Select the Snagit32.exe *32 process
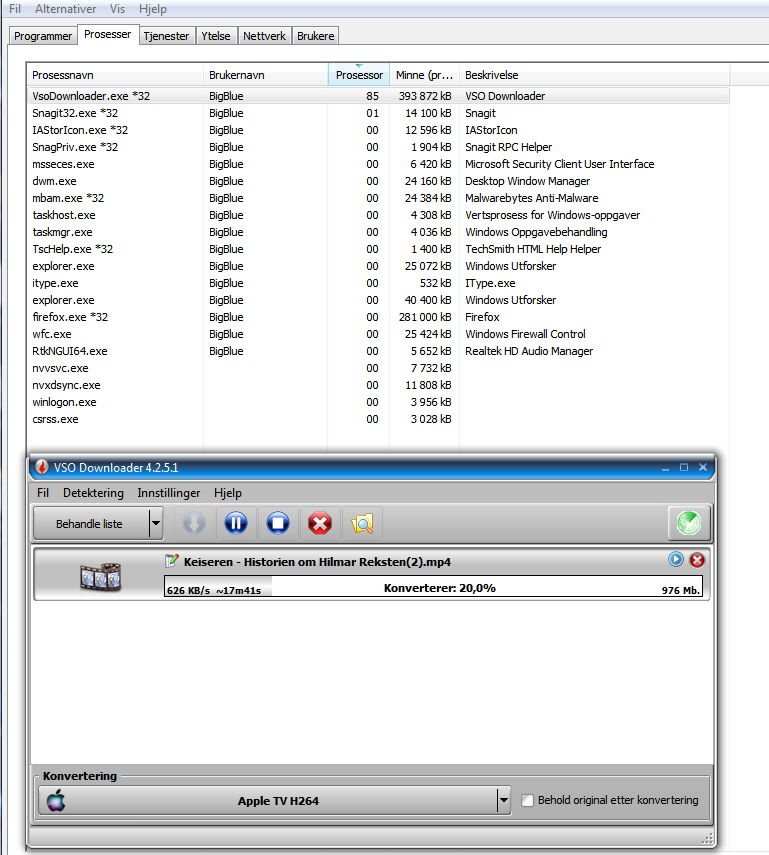Viewport: 769px width, 855px height. tap(378, 113)
